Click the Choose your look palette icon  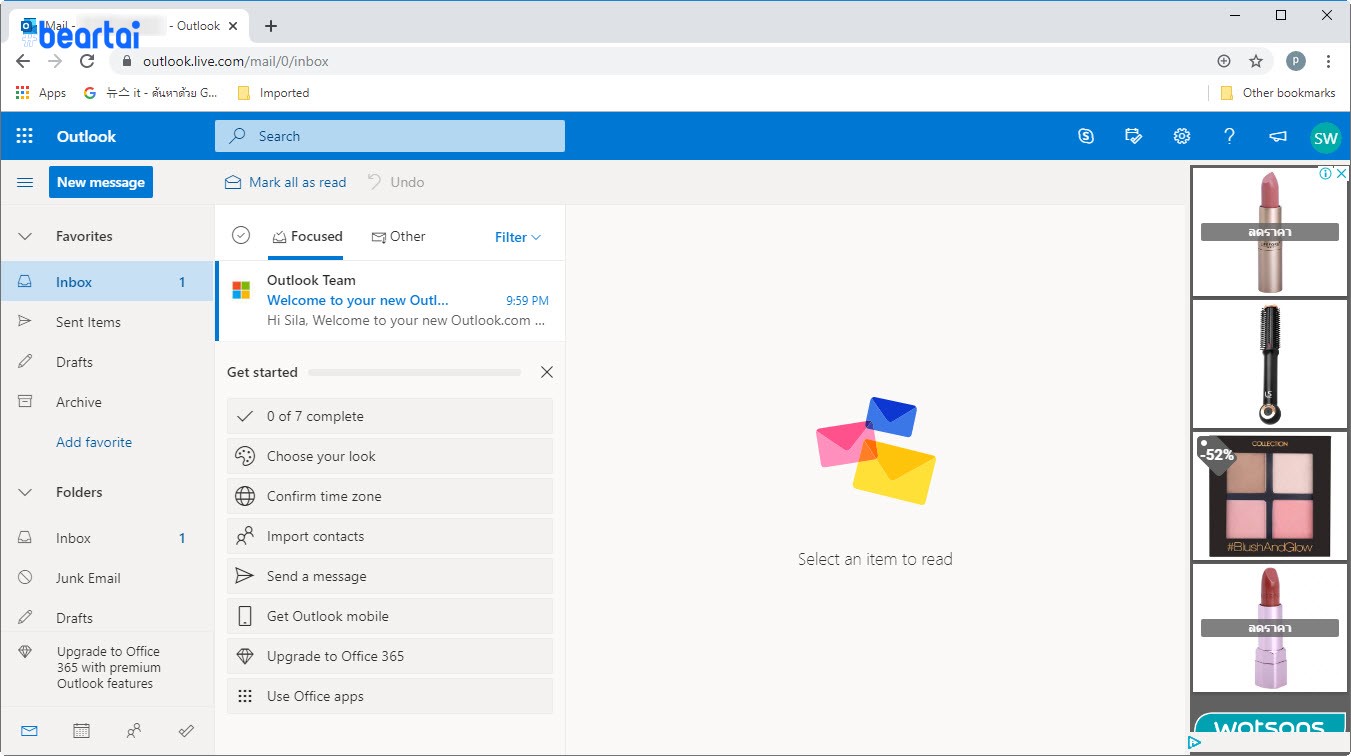click(x=245, y=456)
